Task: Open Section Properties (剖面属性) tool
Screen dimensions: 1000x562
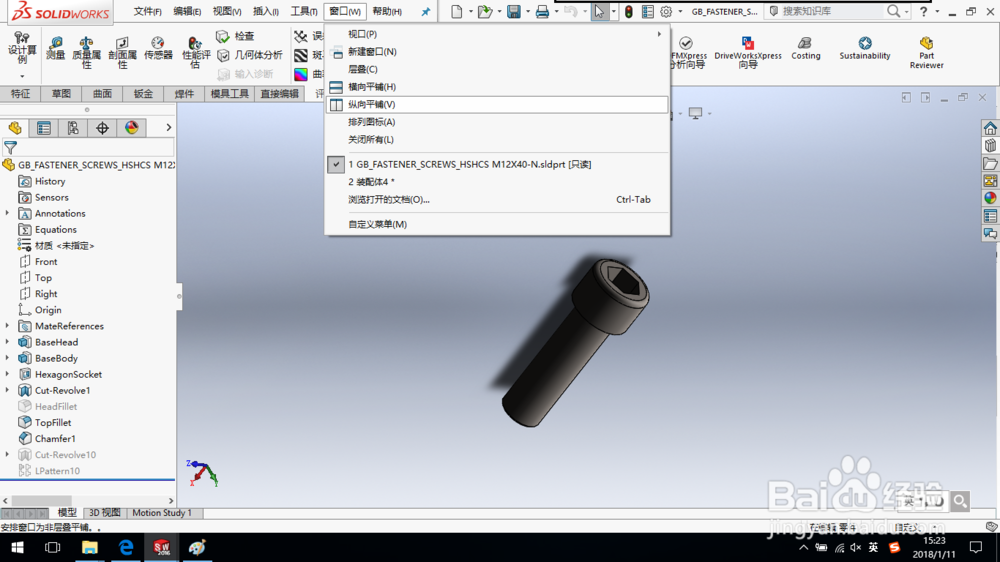Action: point(122,52)
